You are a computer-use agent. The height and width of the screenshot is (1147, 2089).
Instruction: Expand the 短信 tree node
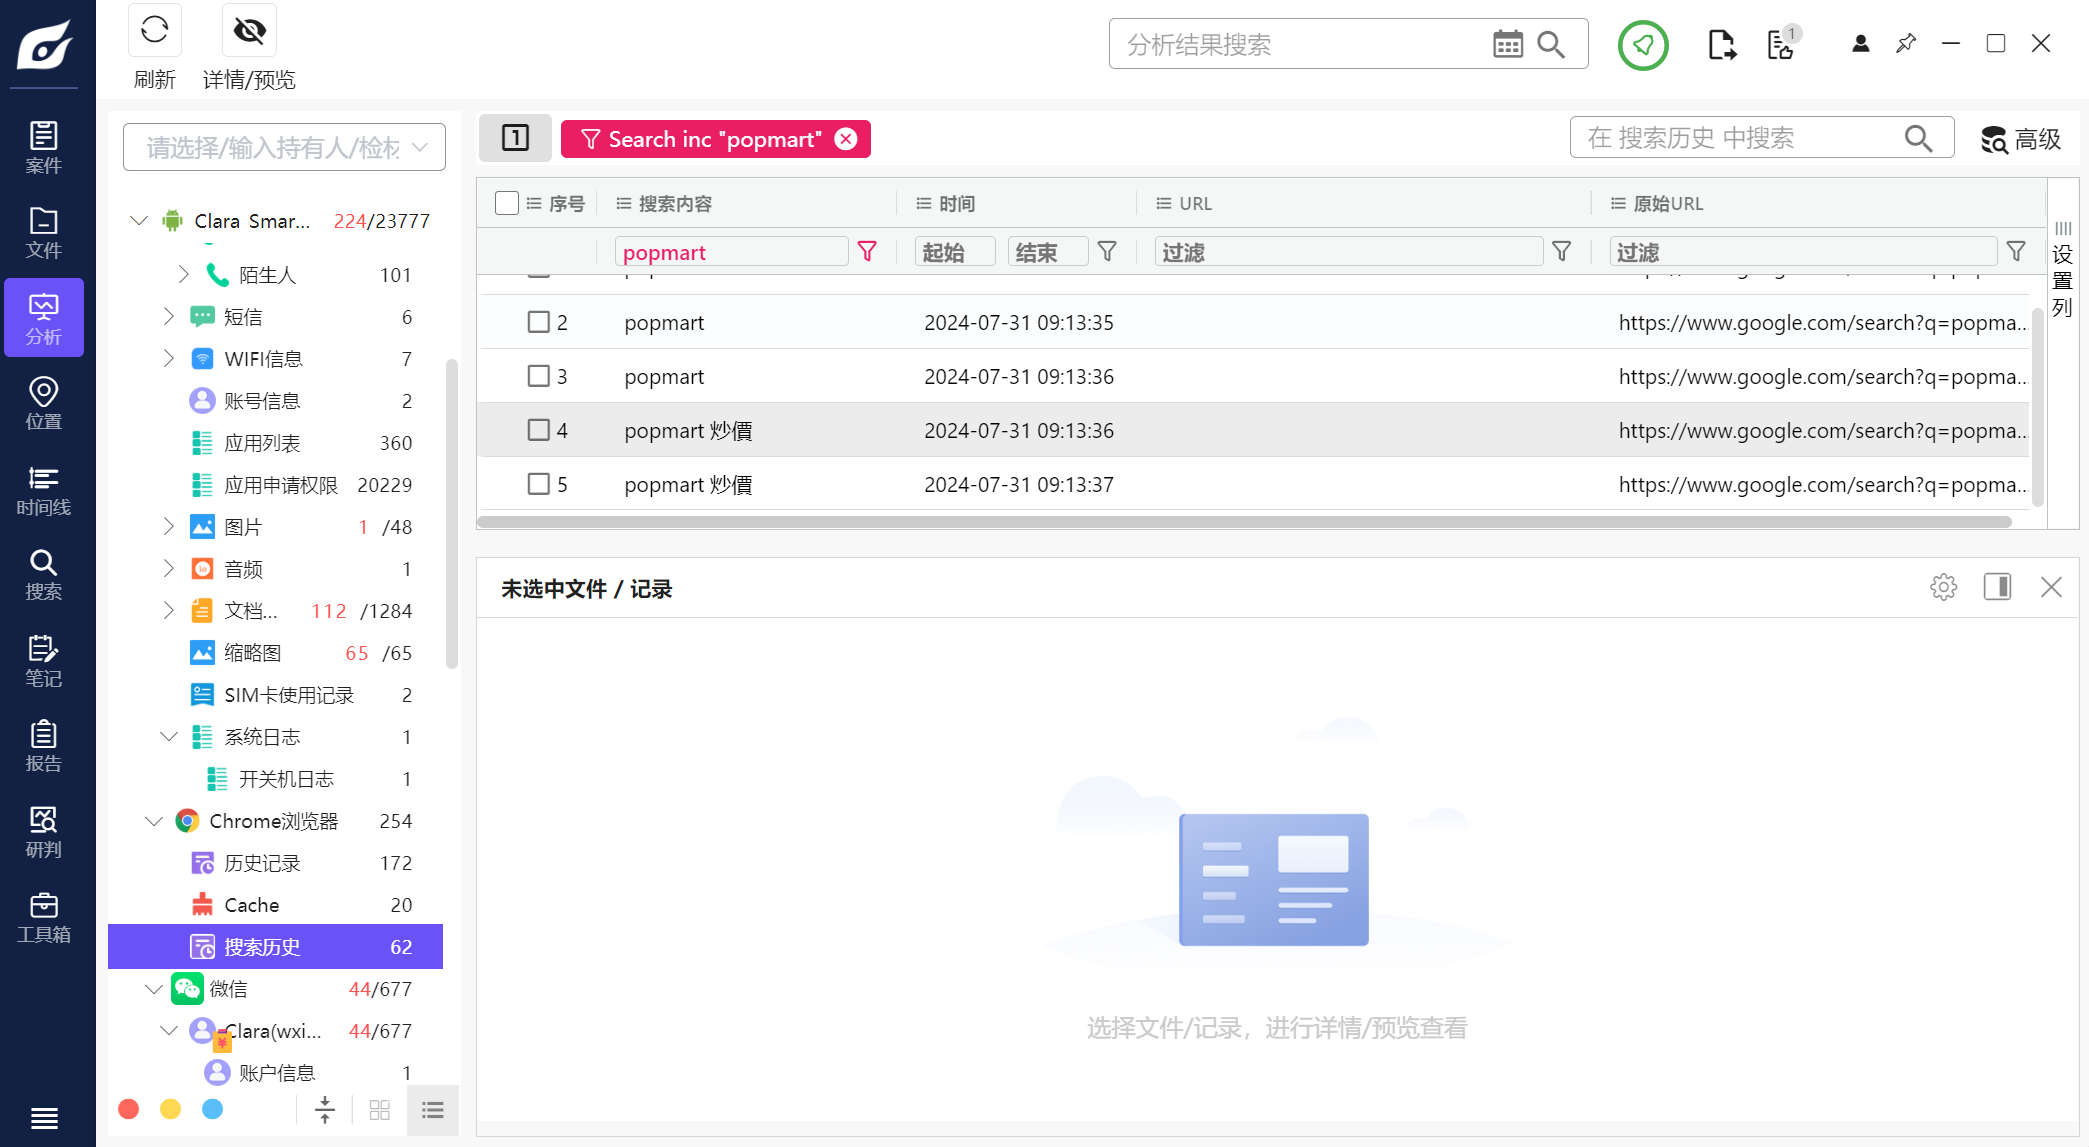[x=168, y=317]
